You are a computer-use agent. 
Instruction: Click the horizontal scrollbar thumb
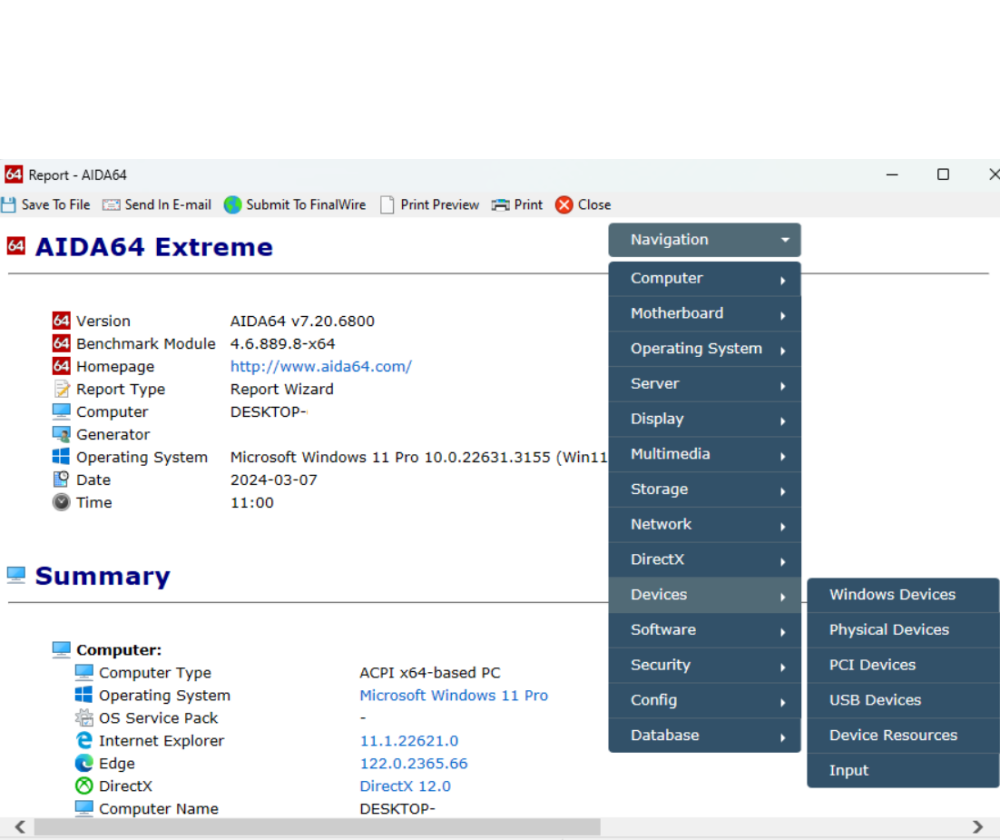coord(317,827)
